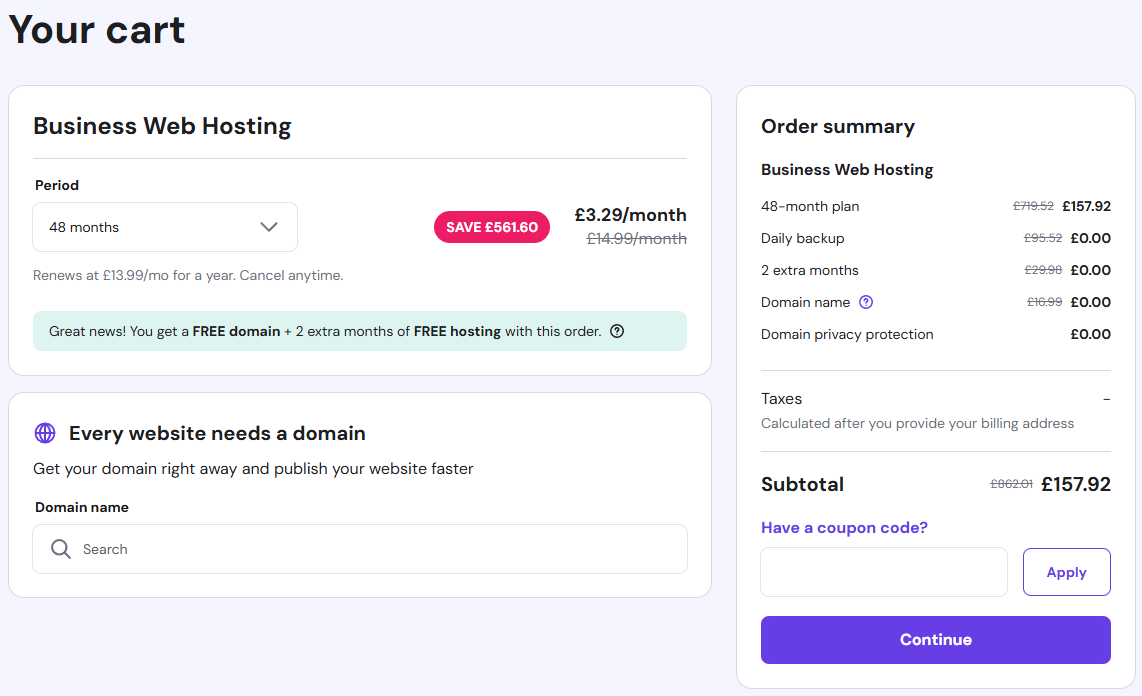Click the purple Continue button
Viewport: 1142px width, 696px height.
[935, 640]
